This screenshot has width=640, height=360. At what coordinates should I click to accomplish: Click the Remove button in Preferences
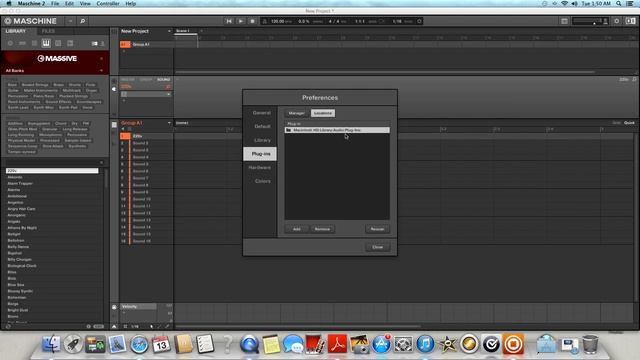click(322, 229)
